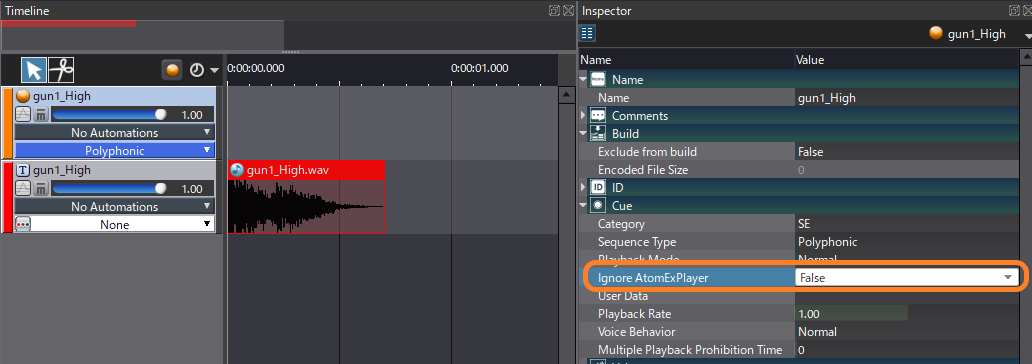Click the cue volume value 1.00

coord(192,115)
